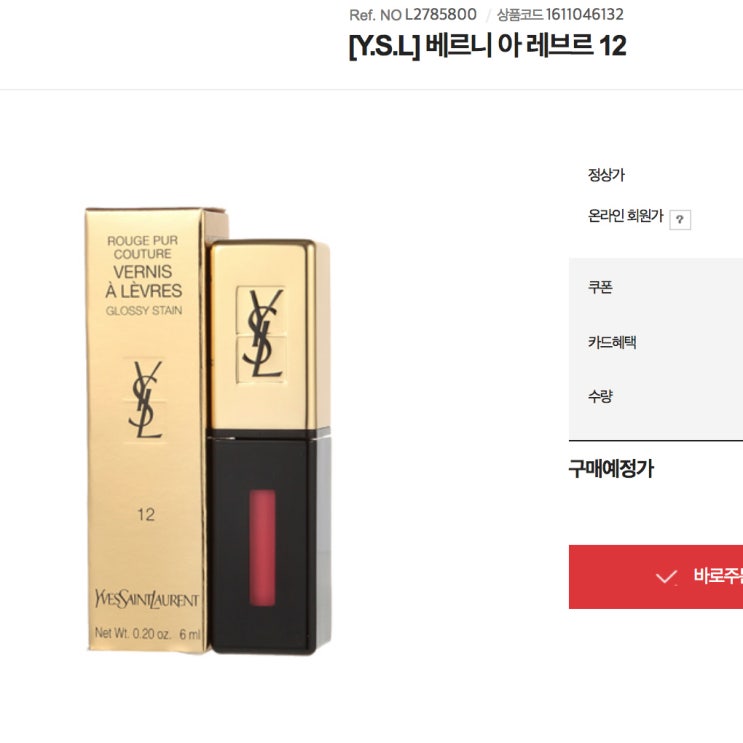Click the YSL logo on the gold lipstick cap
Viewport: 743px width, 743px height.
coord(262,334)
